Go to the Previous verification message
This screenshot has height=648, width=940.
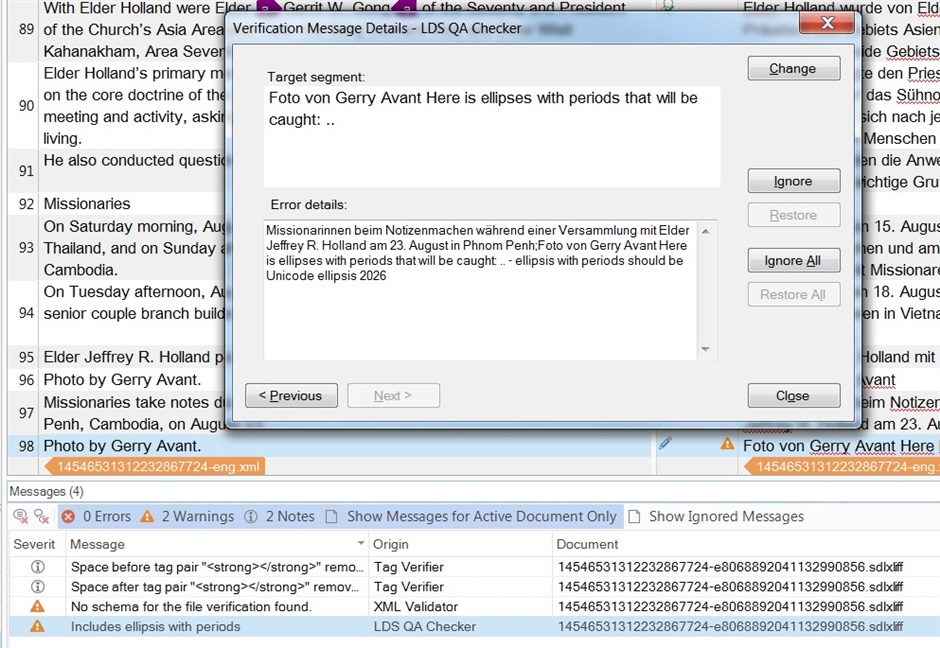click(x=291, y=396)
